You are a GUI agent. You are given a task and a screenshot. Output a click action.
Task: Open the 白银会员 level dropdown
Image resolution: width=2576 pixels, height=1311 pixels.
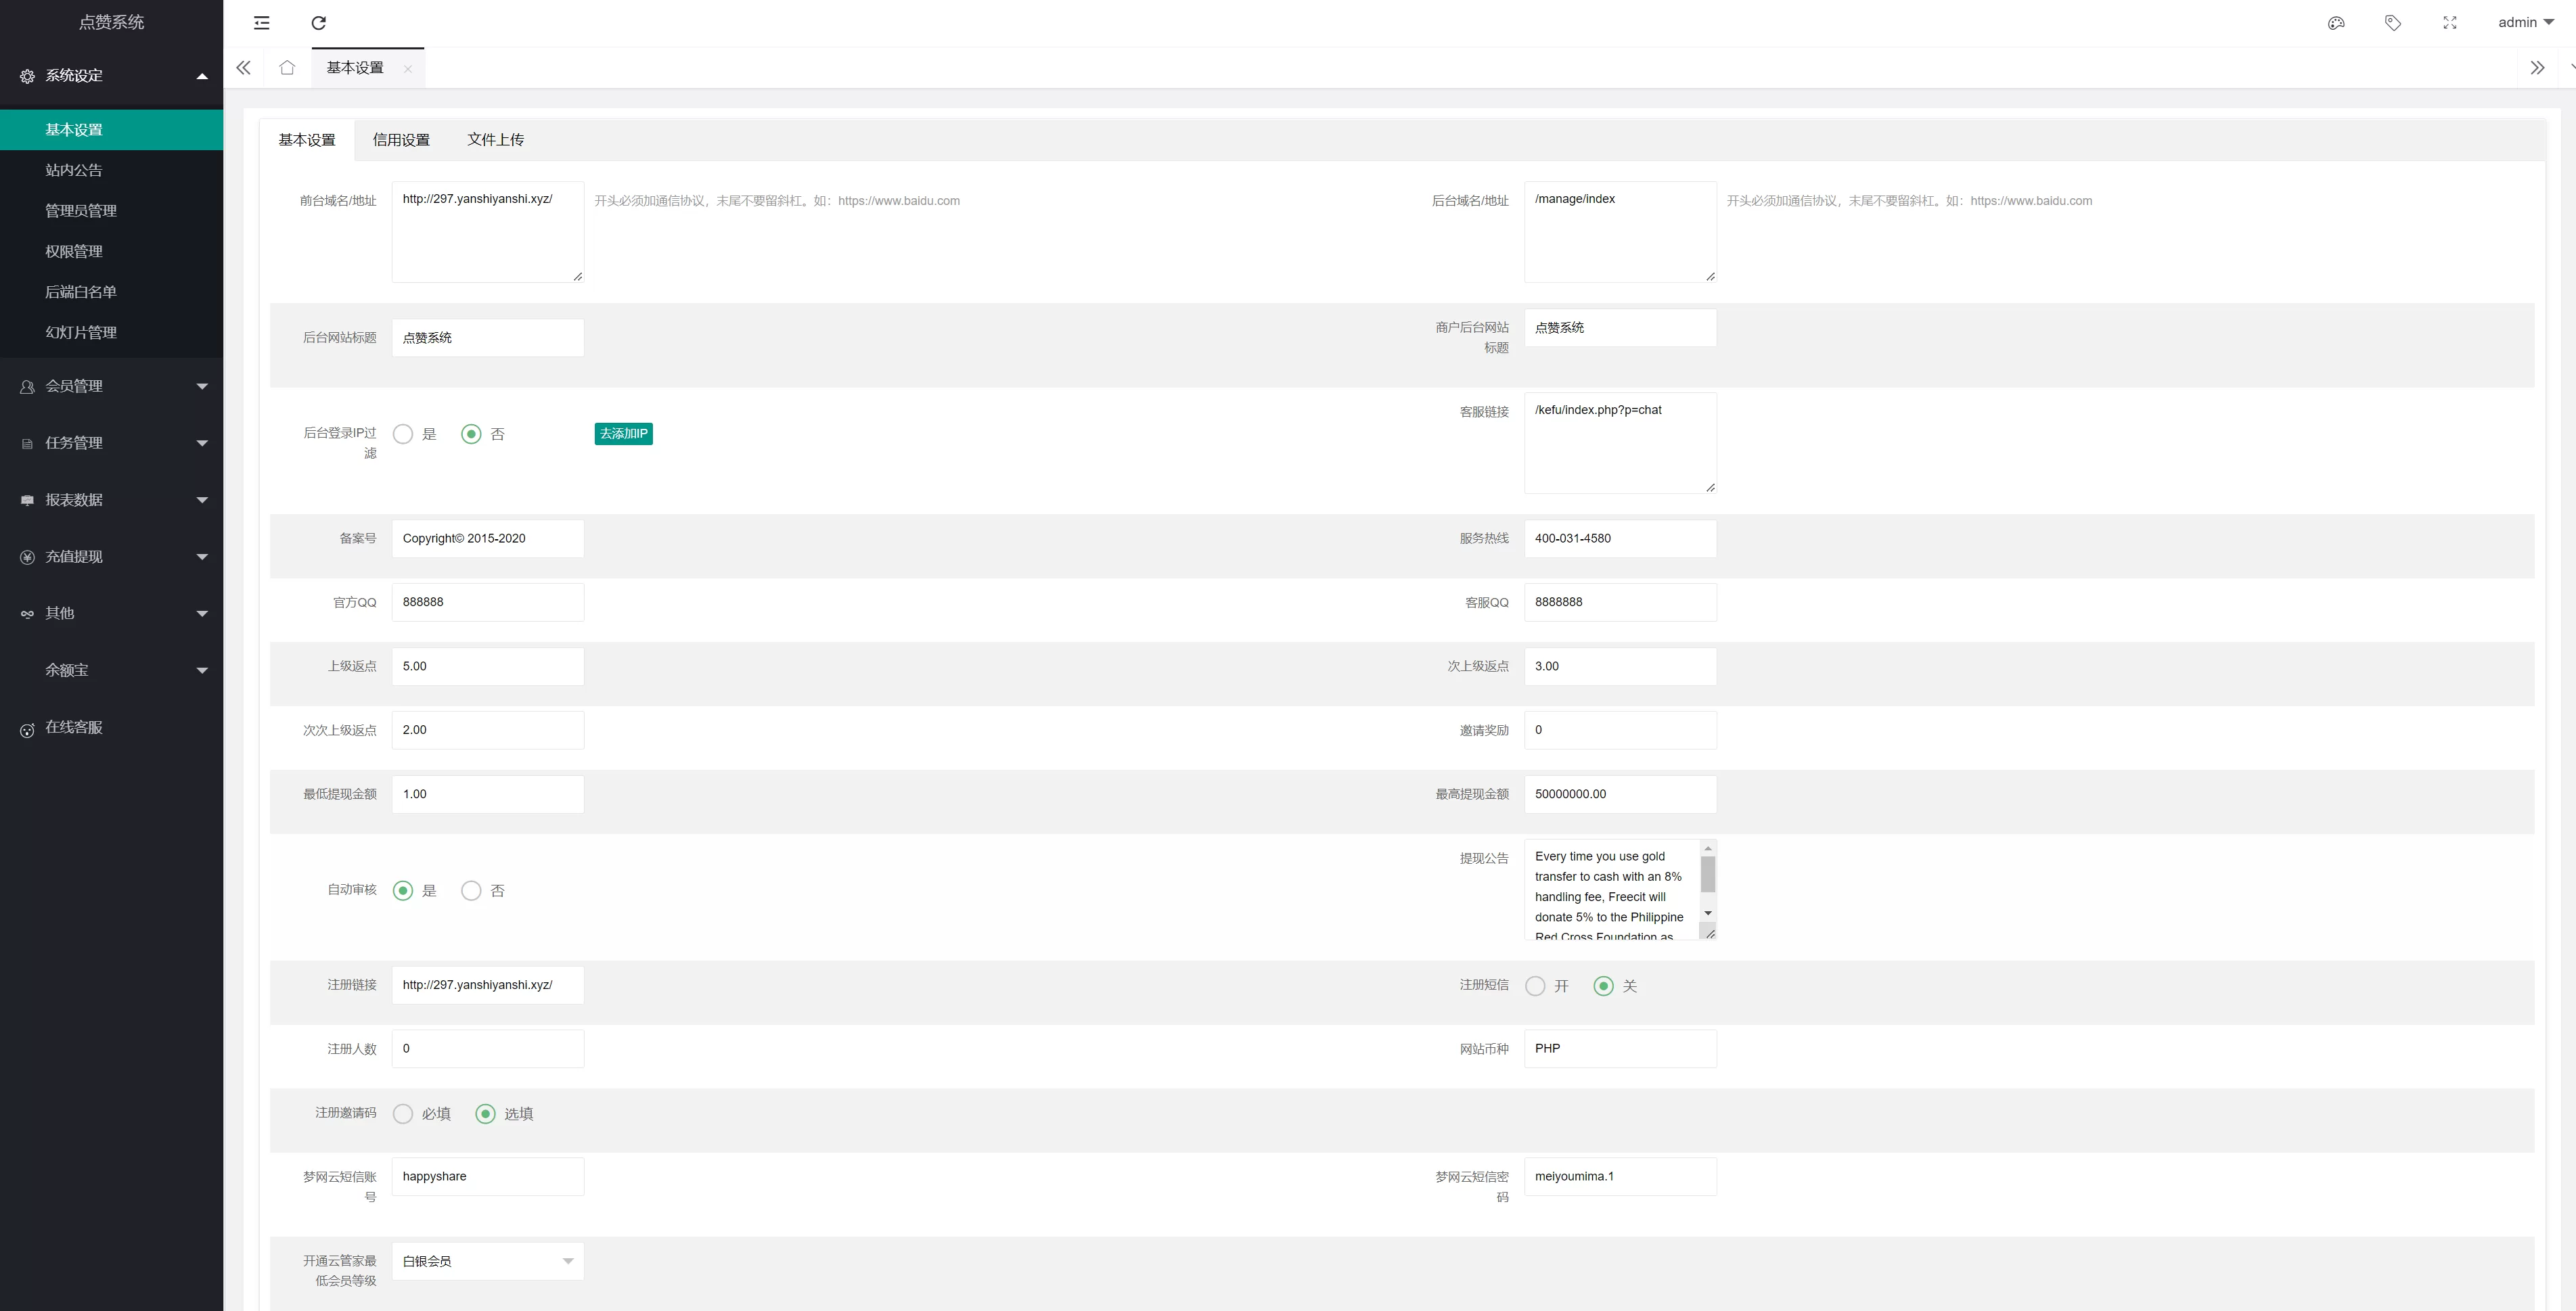[x=487, y=1261]
